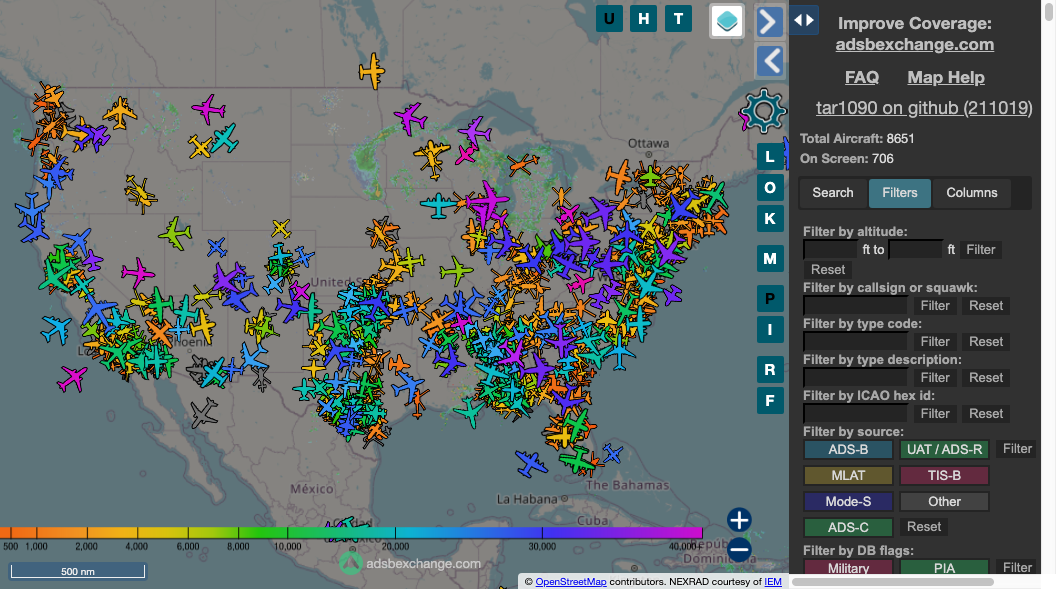Toggle the Other source filter
The image size is (1056, 589).
click(944, 501)
